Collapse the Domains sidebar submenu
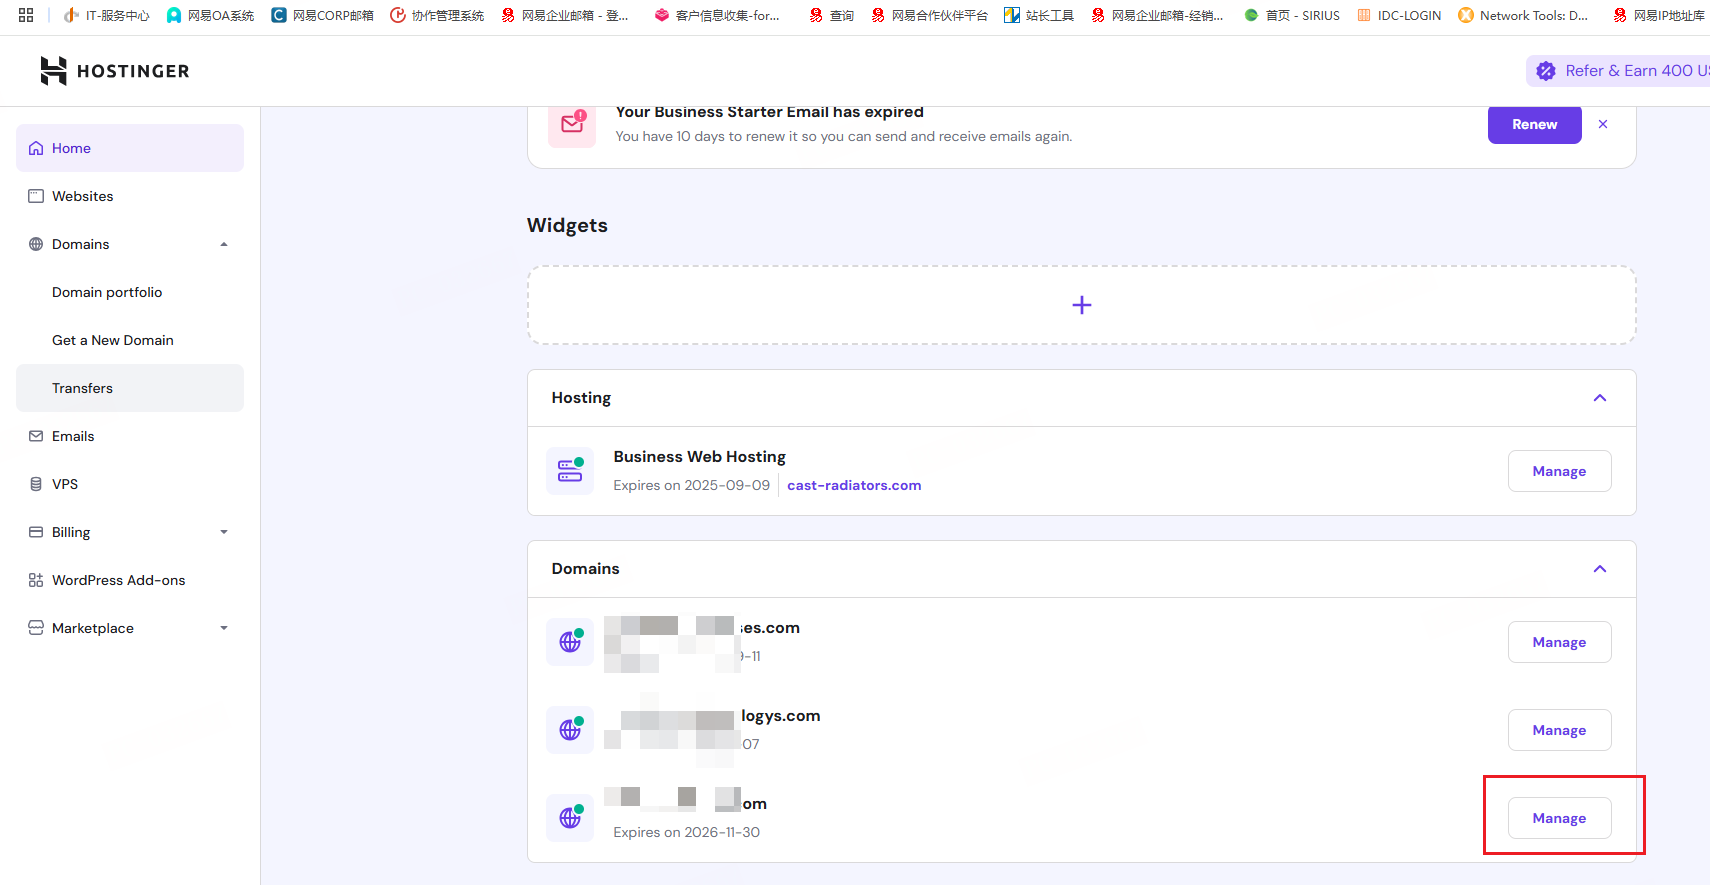This screenshot has width=1710, height=885. point(224,244)
